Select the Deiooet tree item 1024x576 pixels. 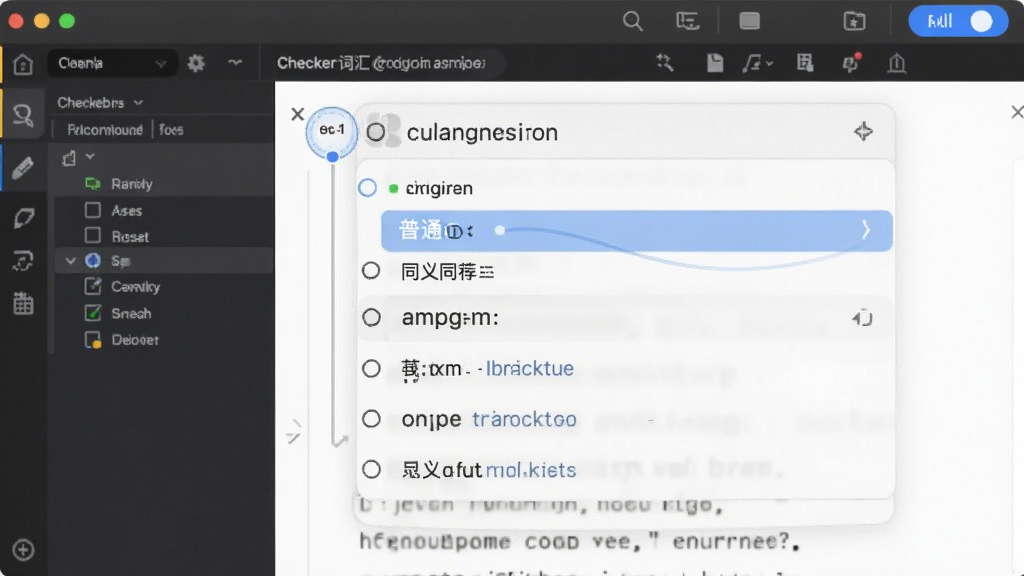tap(135, 340)
